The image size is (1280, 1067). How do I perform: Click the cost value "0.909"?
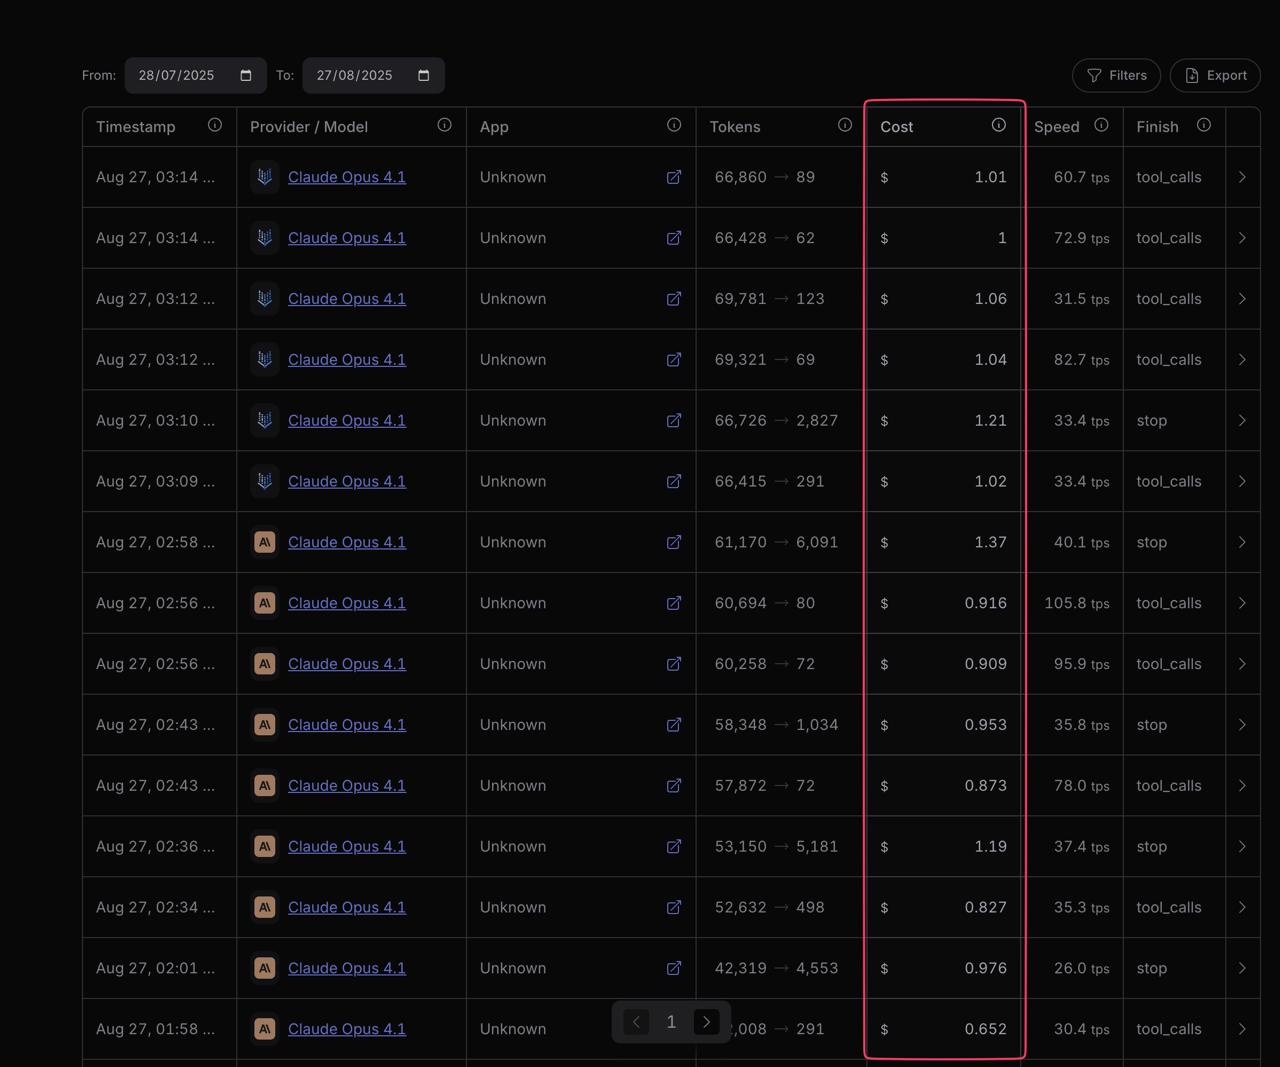tap(986, 664)
